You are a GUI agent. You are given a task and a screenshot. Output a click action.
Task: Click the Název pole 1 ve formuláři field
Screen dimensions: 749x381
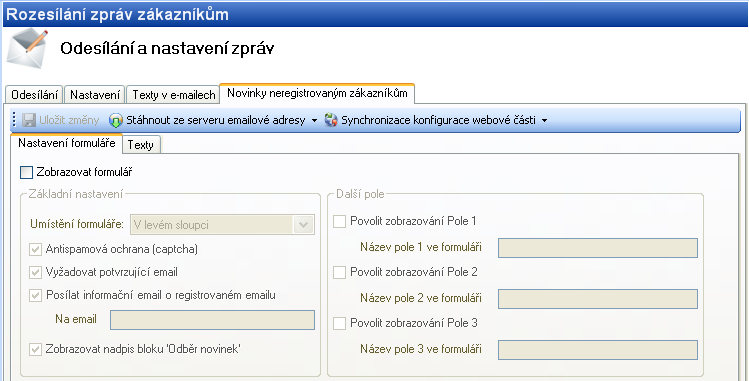(x=598, y=248)
